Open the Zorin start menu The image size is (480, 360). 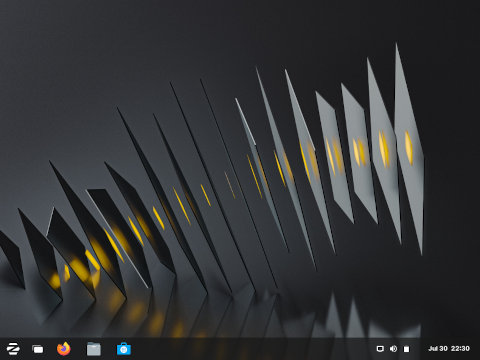pos(13,349)
